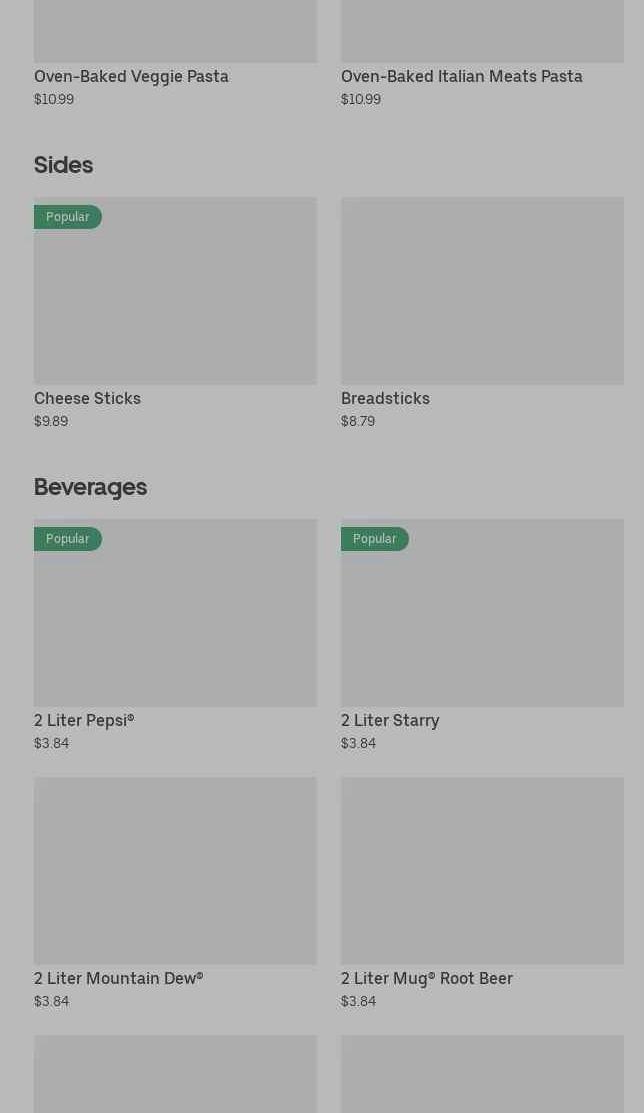Open 2 Liter Mug Root Beer image
This screenshot has width=644, height=1113.
482,870
